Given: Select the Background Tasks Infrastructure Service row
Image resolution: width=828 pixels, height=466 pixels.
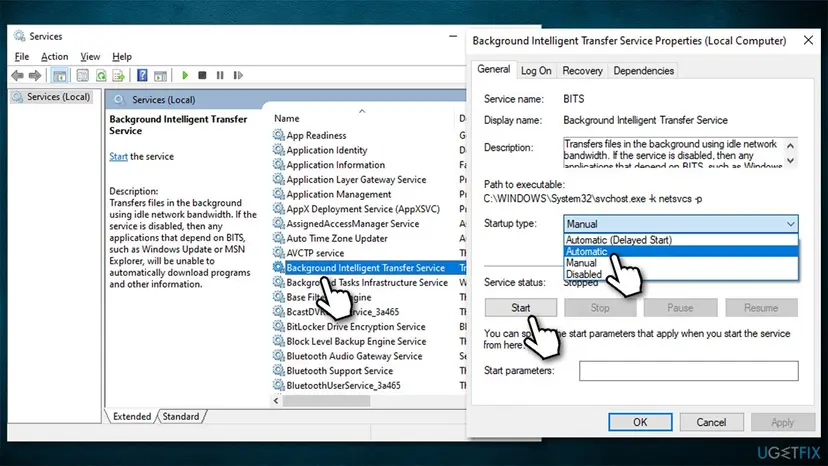Looking at the screenshot, I should click(x=367, y=283).
